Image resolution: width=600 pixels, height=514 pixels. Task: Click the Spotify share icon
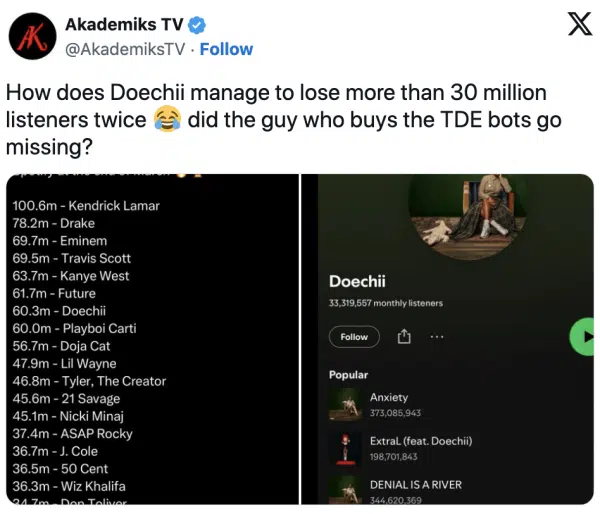pyautogui.click(x=405, y=337)
